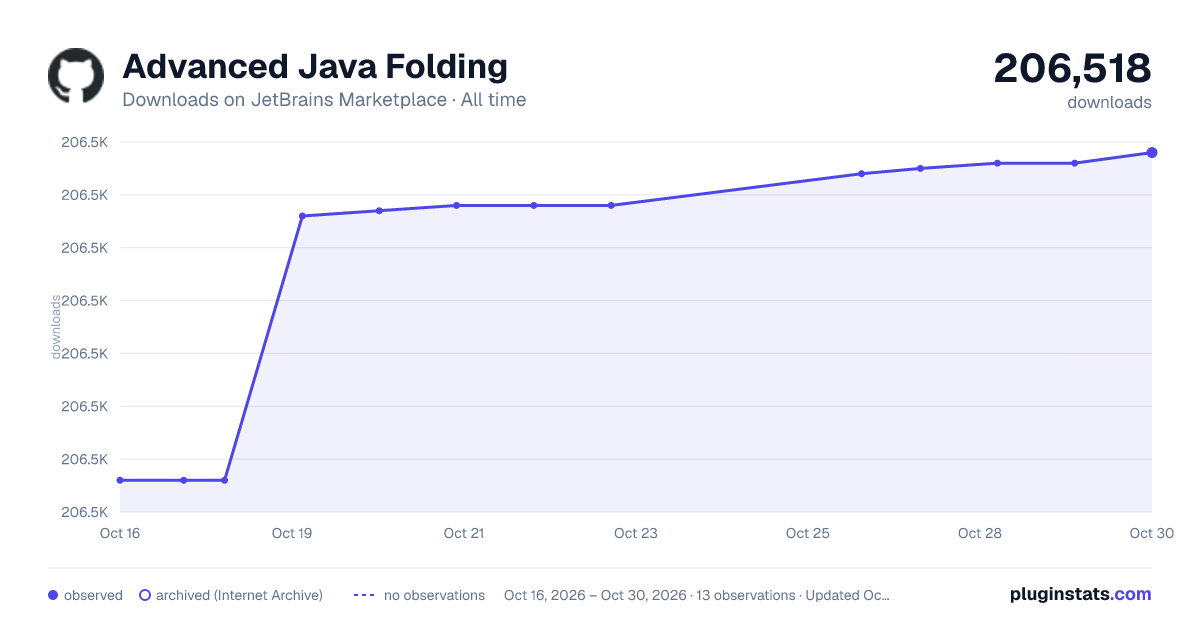Select the data point at the top of the steep rise
The height and width of the screenshot is (630, 1200).
(302, 216)
